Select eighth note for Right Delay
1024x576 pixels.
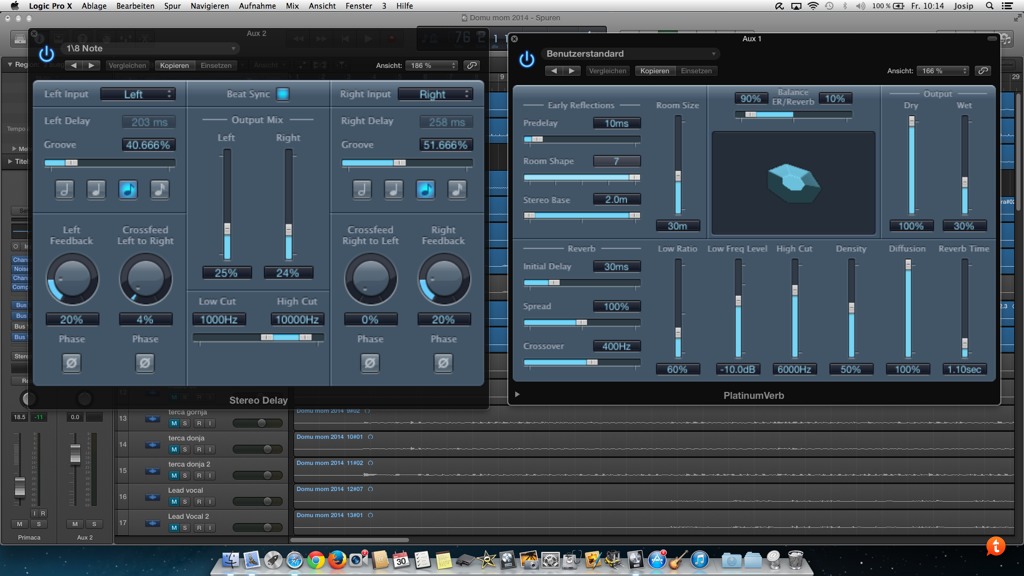coord(425,189)
